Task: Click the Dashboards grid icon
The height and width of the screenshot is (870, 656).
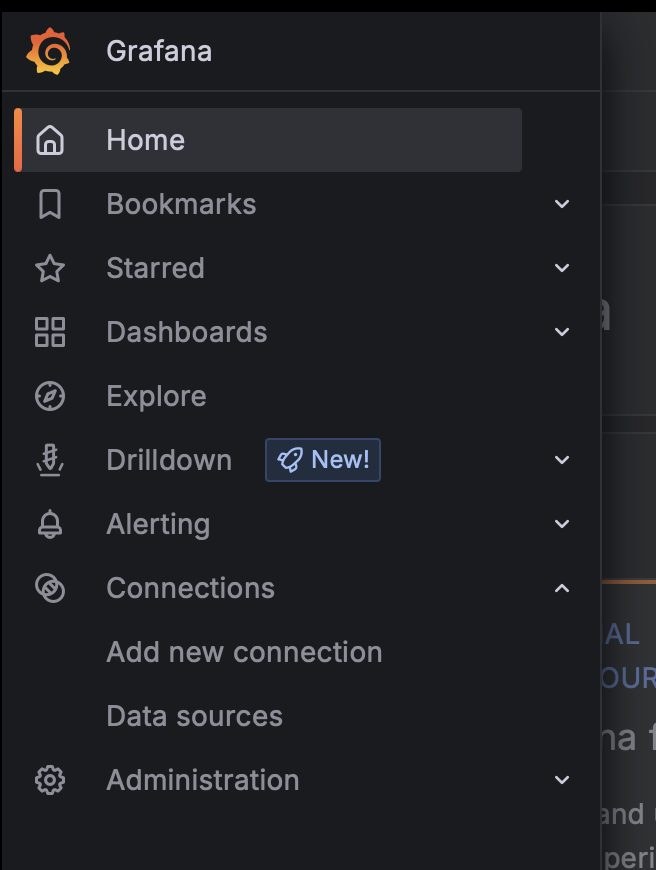Action: [49, 332]
